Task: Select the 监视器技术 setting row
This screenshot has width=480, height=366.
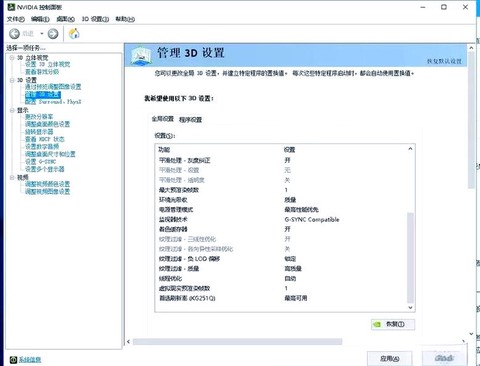Action: (281, 219)
